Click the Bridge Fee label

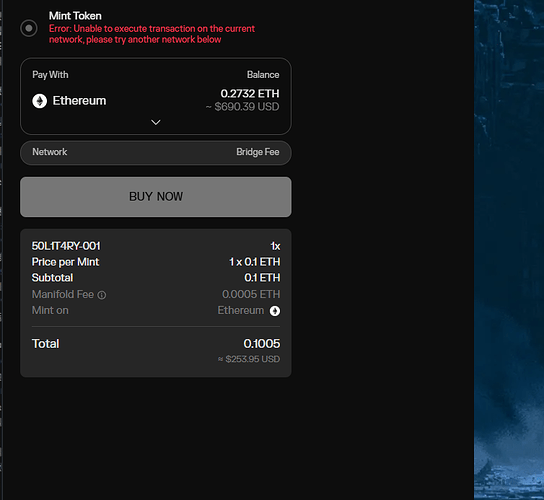[x=258, y=152]
